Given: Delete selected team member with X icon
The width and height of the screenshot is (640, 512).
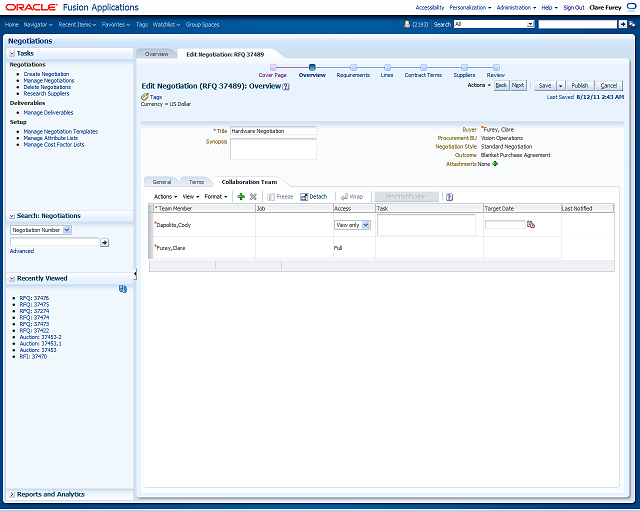Looking at the screenshot, I should [x=253, y=197].
